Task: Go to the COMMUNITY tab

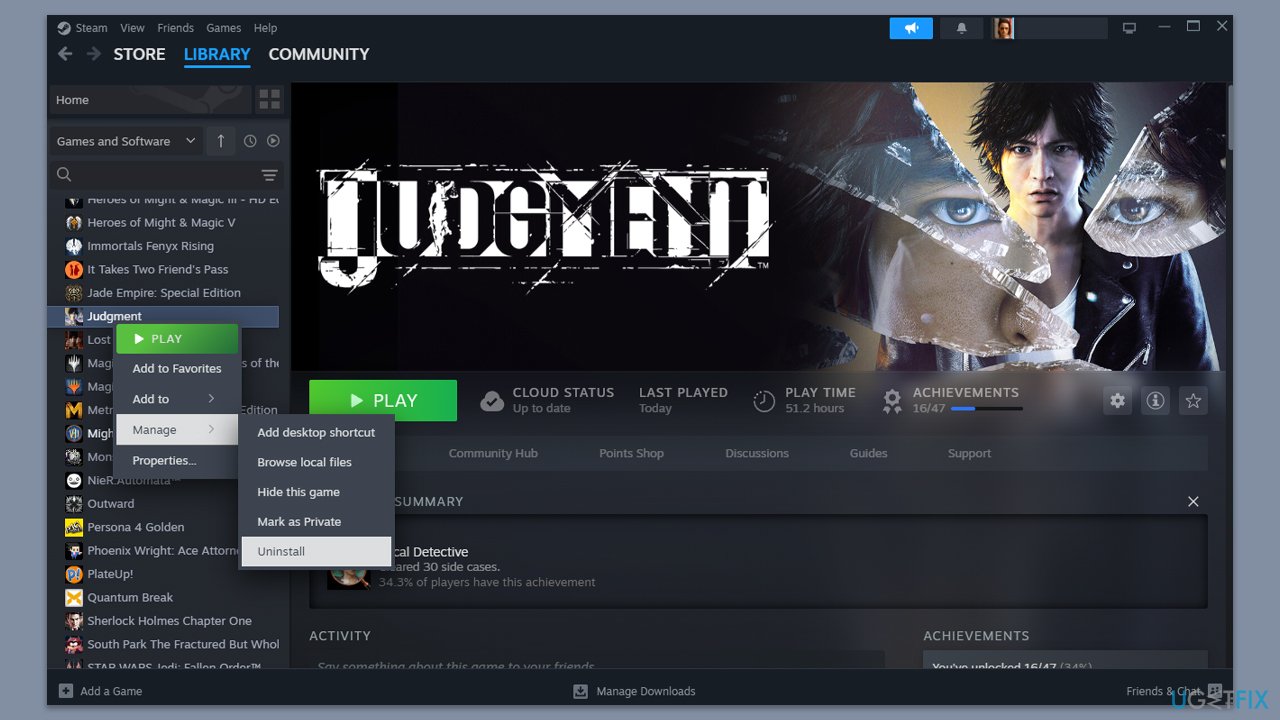Action: 319,54
